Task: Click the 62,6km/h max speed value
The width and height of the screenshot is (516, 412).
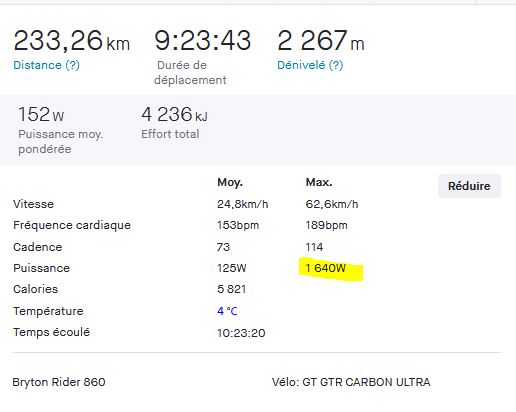Action: point(332,204)
